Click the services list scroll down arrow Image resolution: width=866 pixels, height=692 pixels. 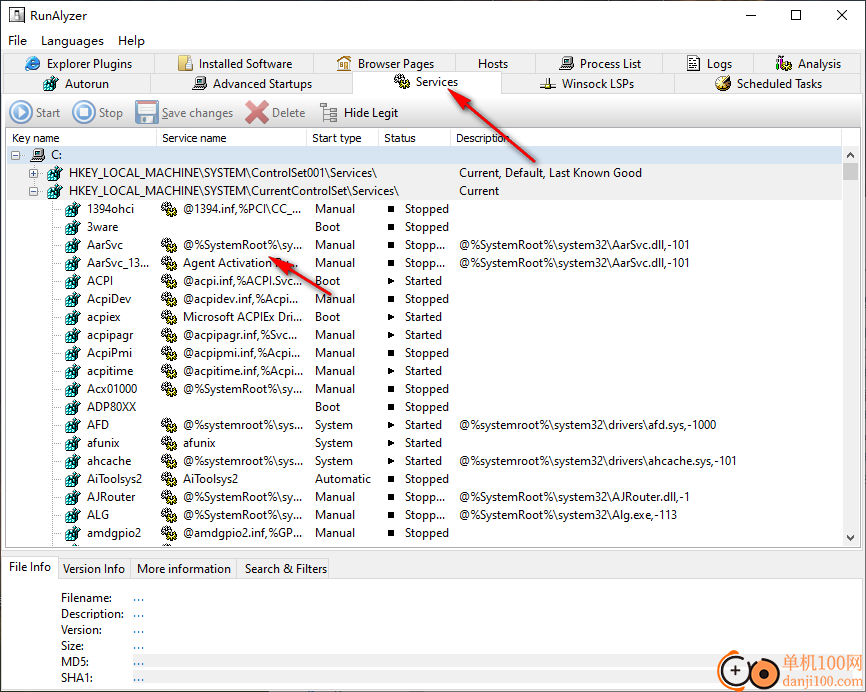point(851,537)
